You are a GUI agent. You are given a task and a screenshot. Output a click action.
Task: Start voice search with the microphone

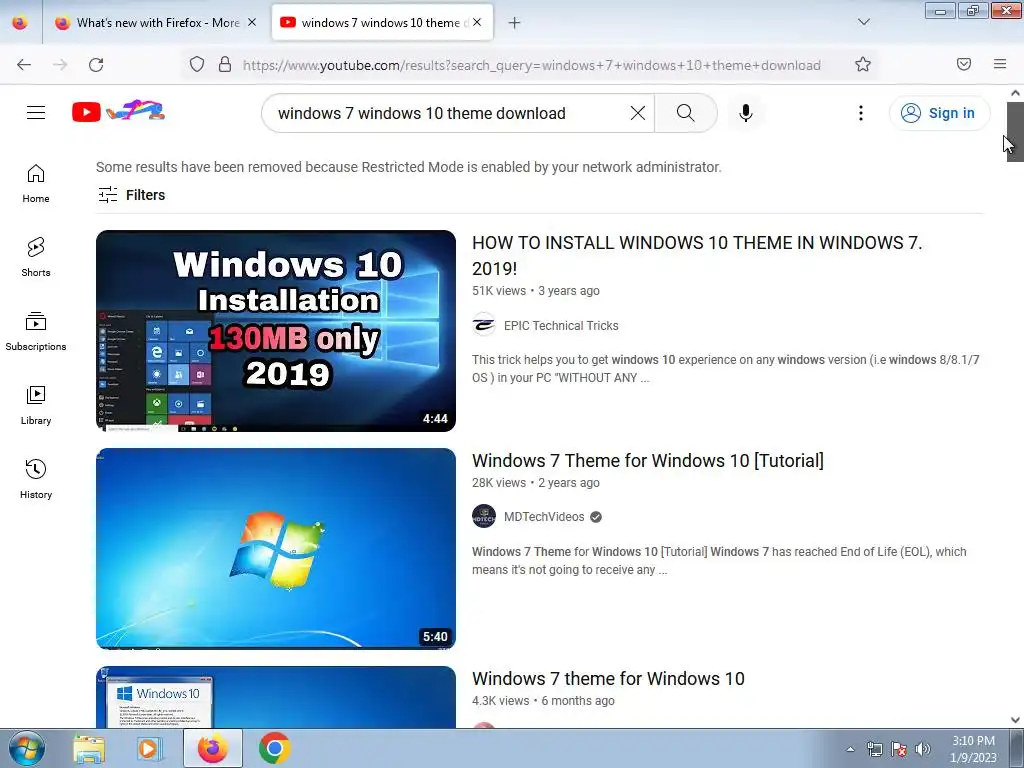point(746,113)
